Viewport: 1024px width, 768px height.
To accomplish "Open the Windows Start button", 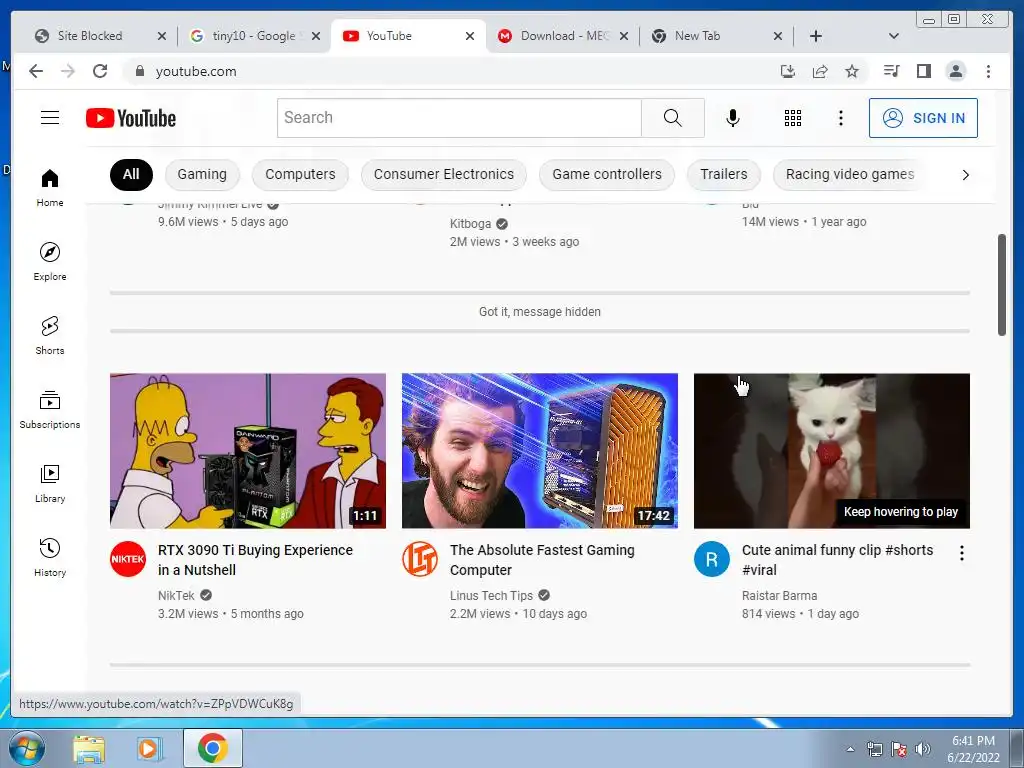I will point(26,748).
